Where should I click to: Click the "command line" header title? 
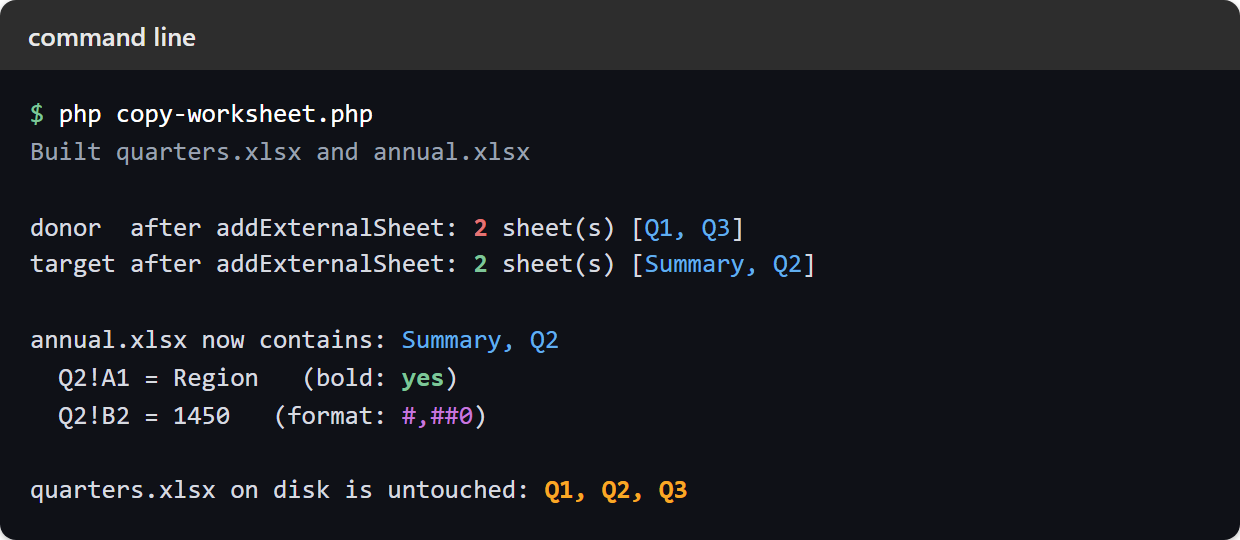[112, 37]
